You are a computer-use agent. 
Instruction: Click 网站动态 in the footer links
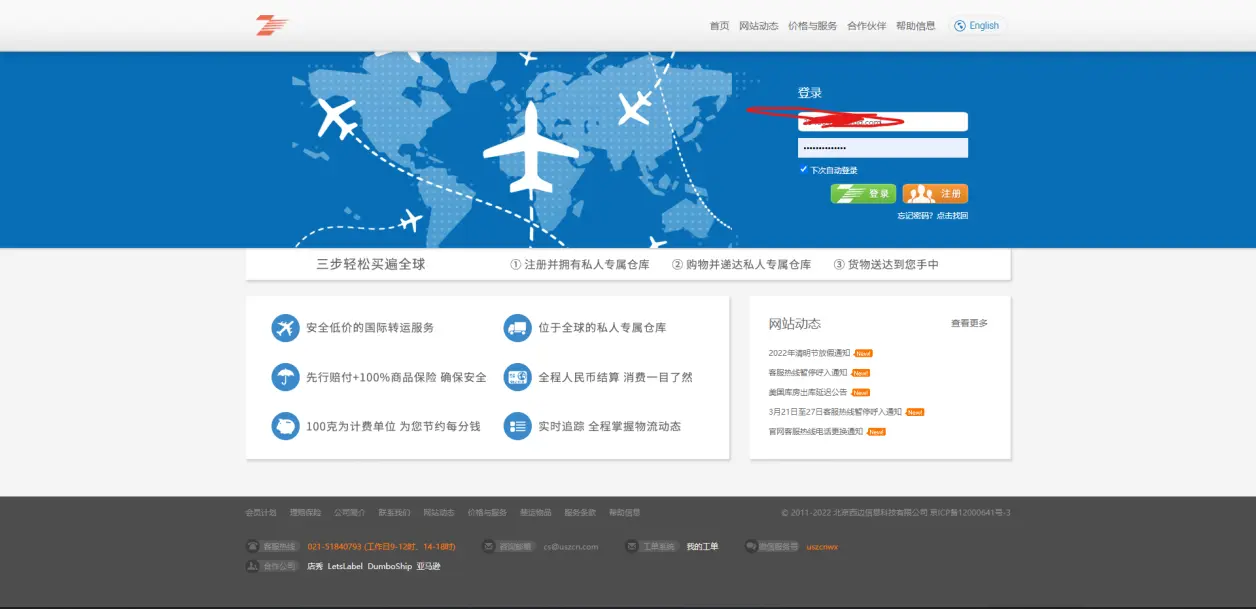click(439, 513)
